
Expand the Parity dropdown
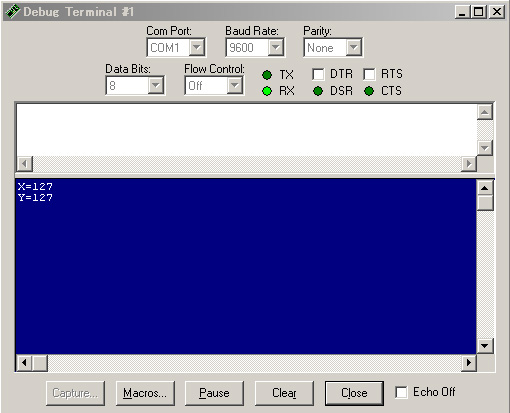[354, 48]
